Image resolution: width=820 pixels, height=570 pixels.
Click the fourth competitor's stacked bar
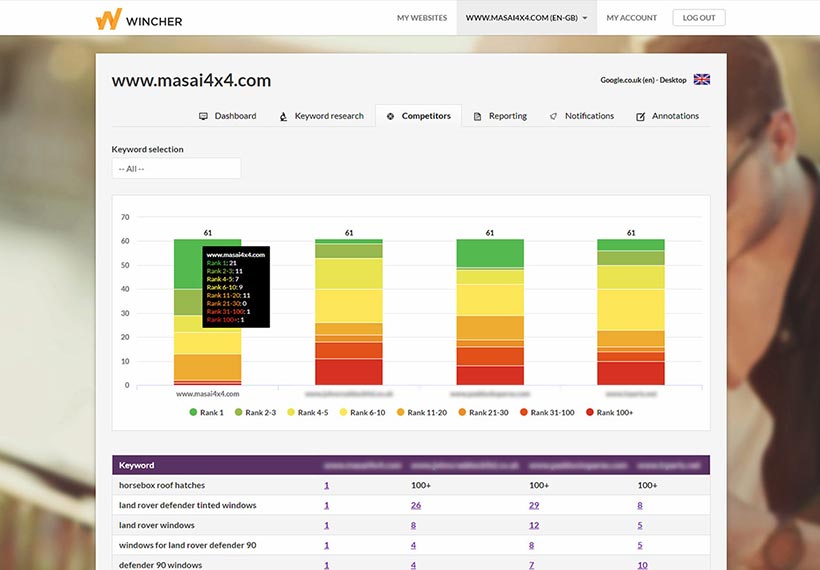click(x=631, y=312)
